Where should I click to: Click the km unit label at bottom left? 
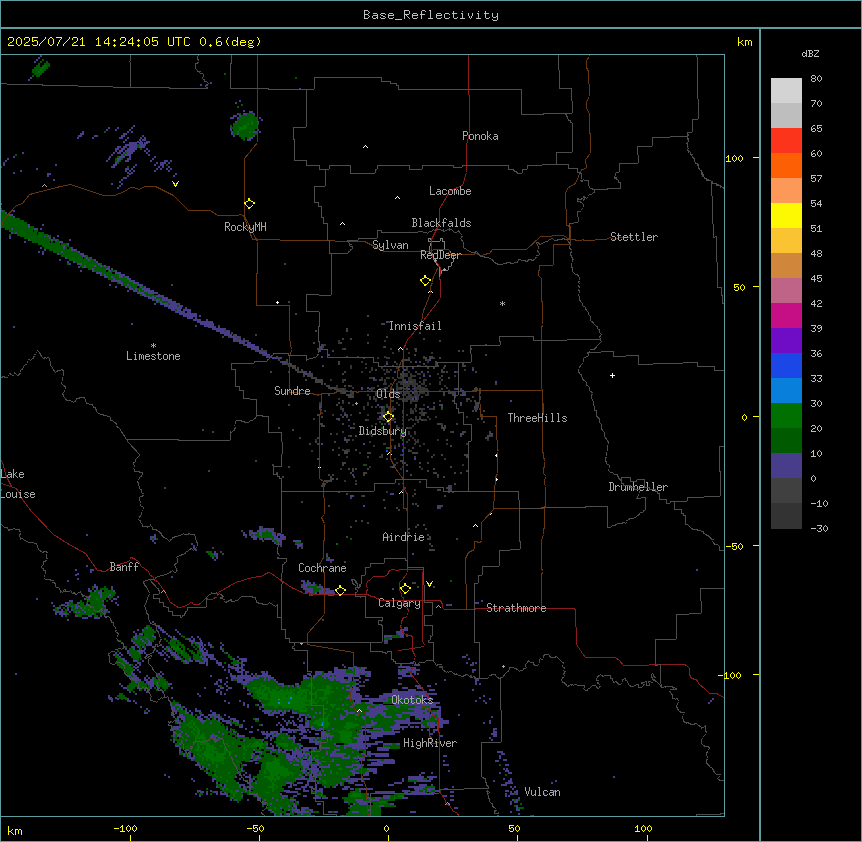point(15,830)
